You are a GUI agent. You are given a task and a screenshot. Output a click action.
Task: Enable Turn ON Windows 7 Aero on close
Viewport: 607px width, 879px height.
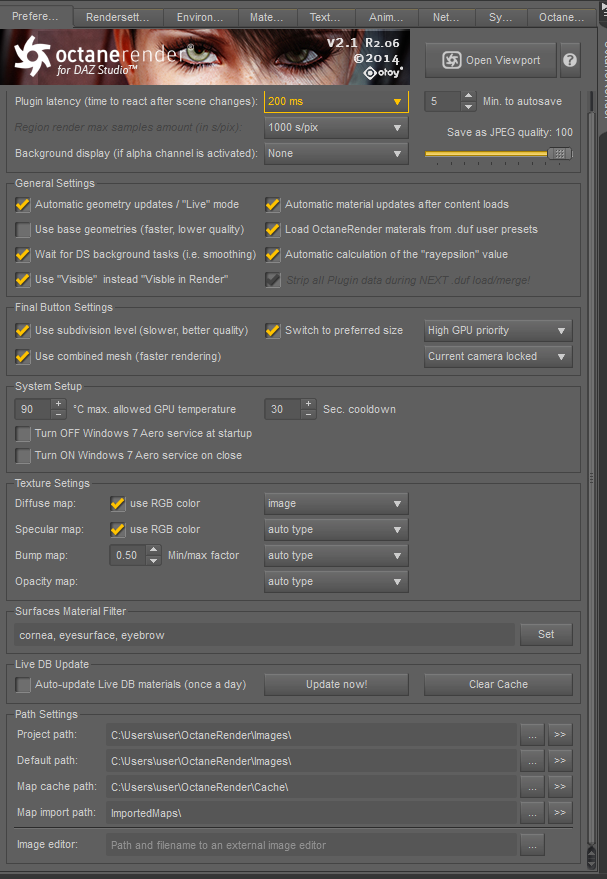pos(23,456)
